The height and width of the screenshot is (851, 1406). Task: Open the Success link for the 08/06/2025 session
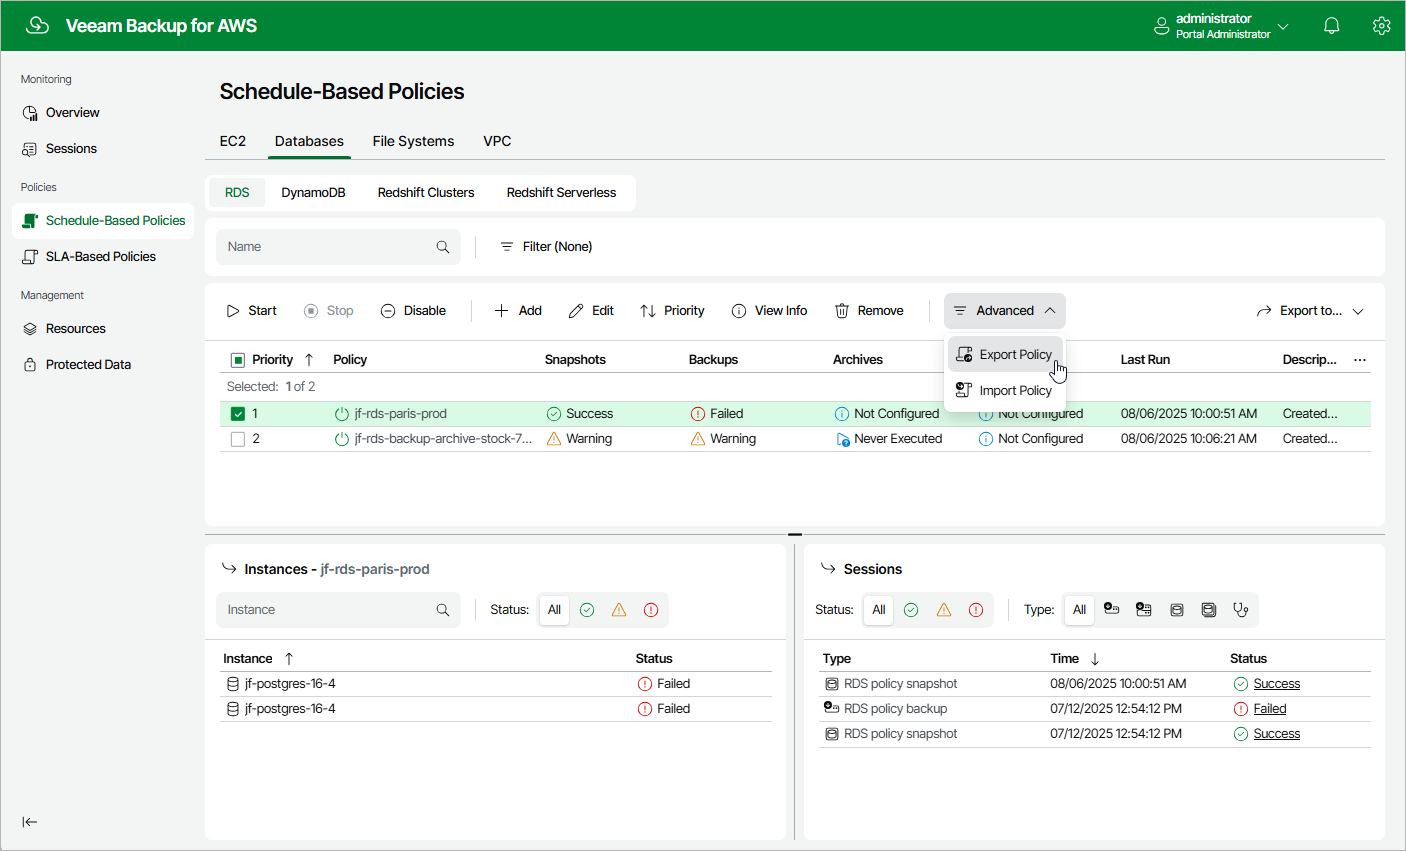(x=1277, y=684)
